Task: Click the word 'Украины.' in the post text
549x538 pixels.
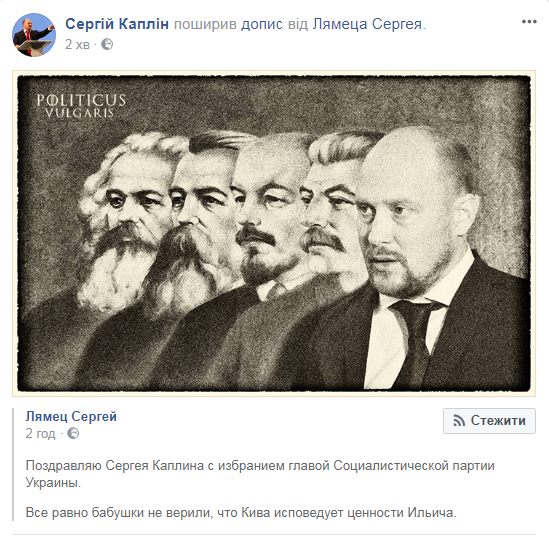Action: tap(53, 482)
